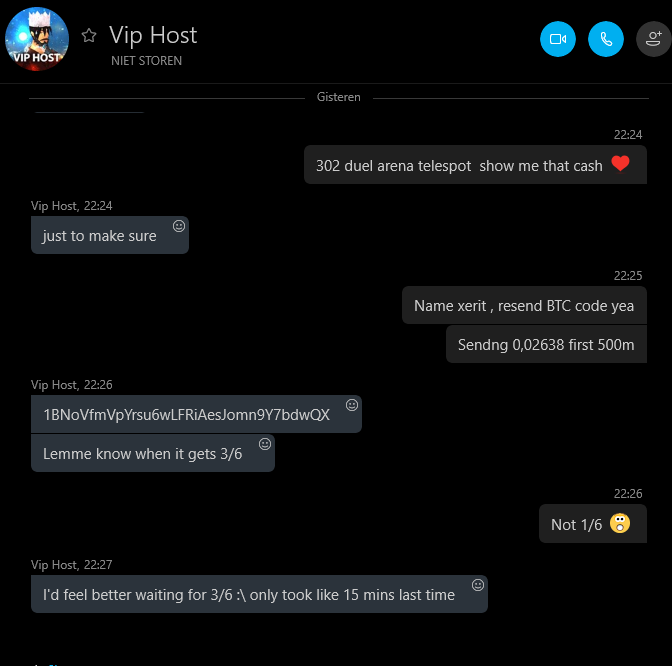Screen dimensions: 672x666
Task: Select the 'Not 1/6' message bubble
Action: (593, 524)
